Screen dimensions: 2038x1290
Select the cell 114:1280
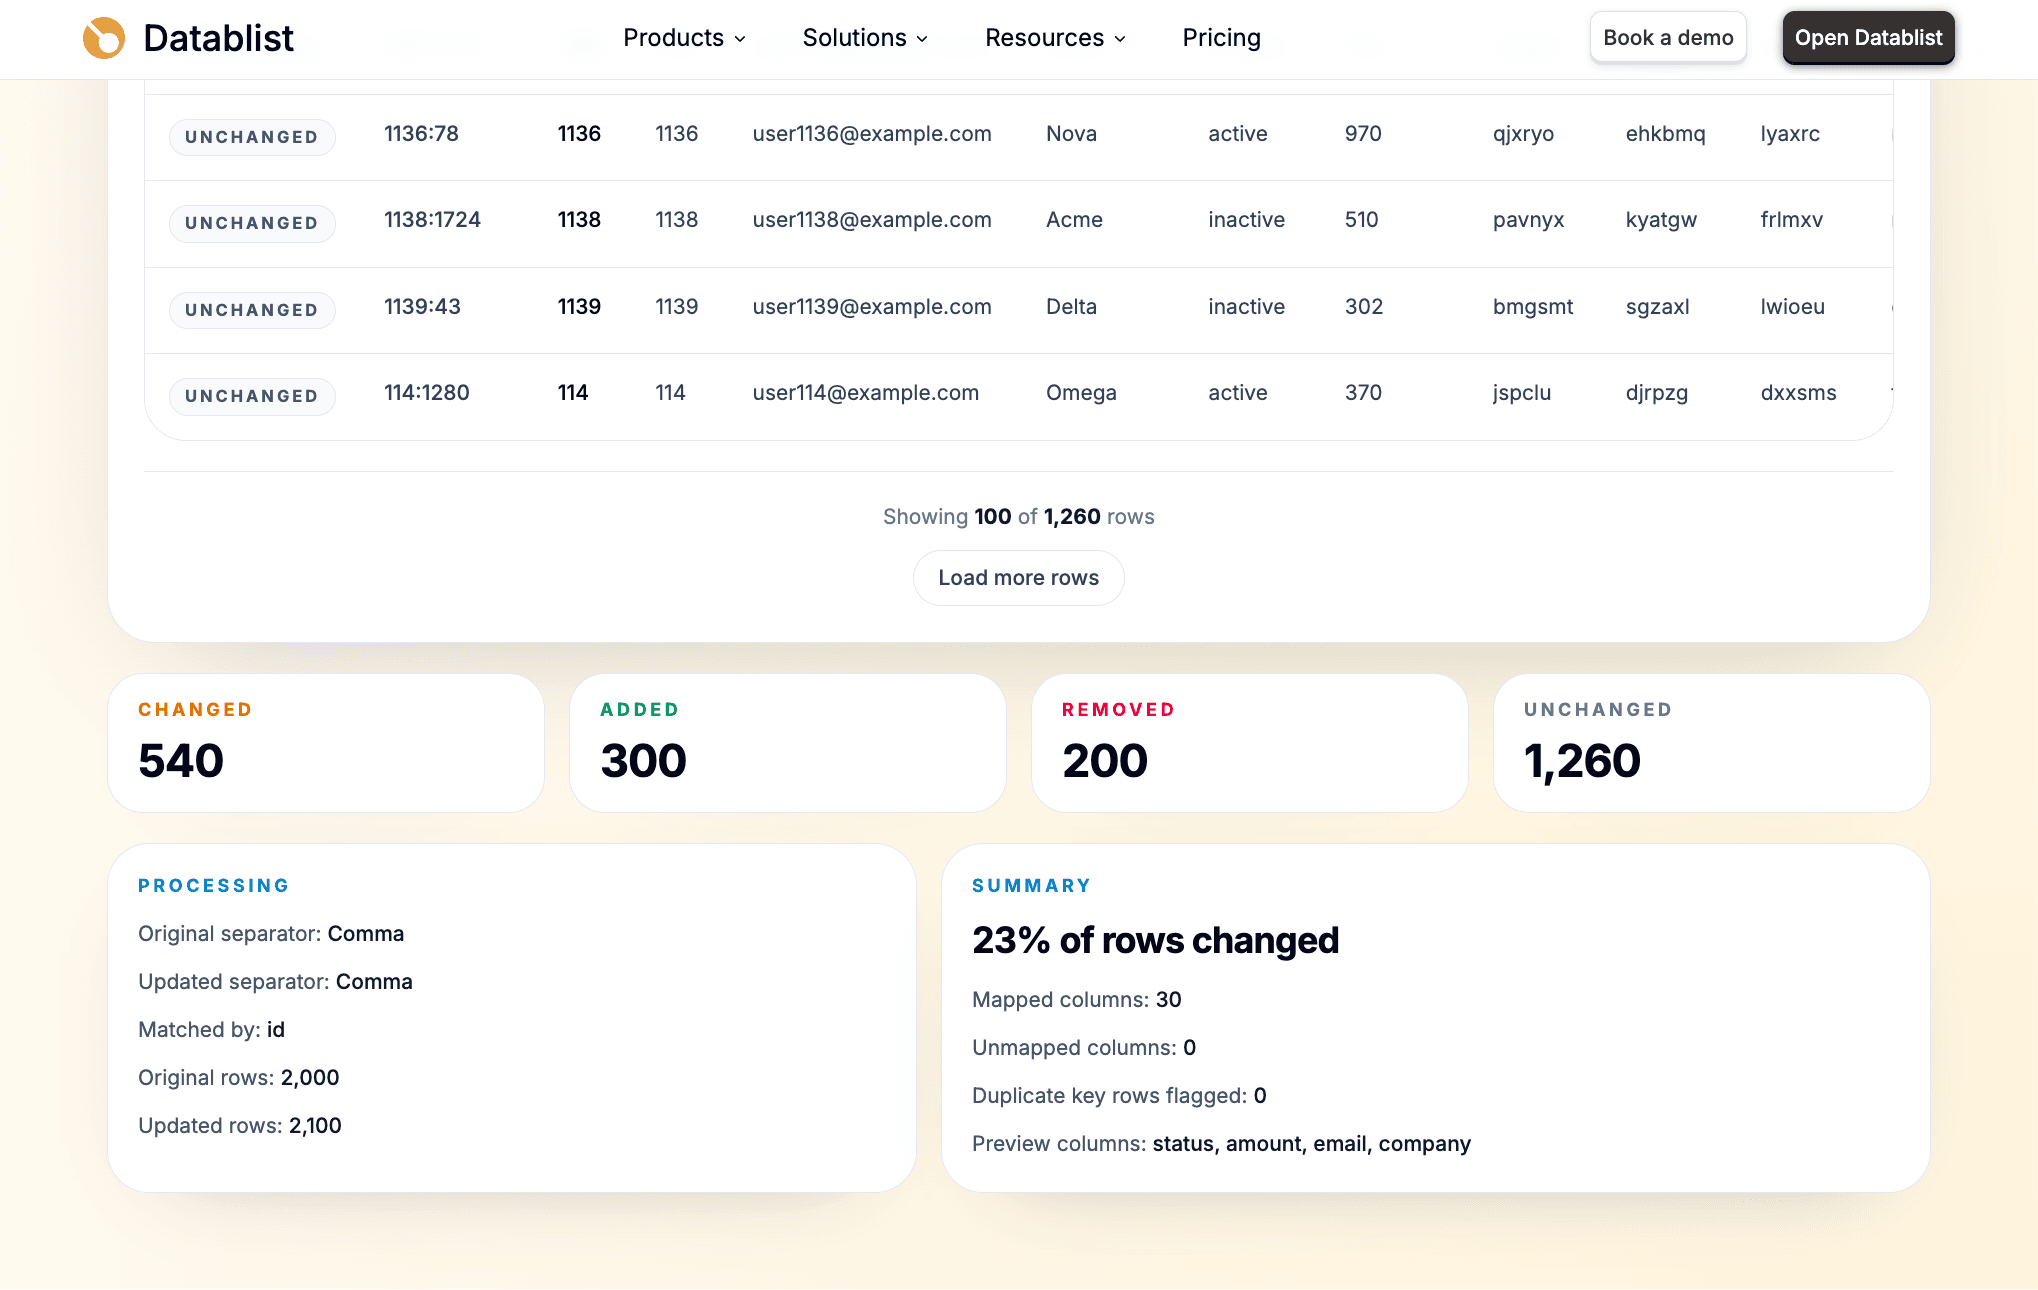tap(427, 393)
